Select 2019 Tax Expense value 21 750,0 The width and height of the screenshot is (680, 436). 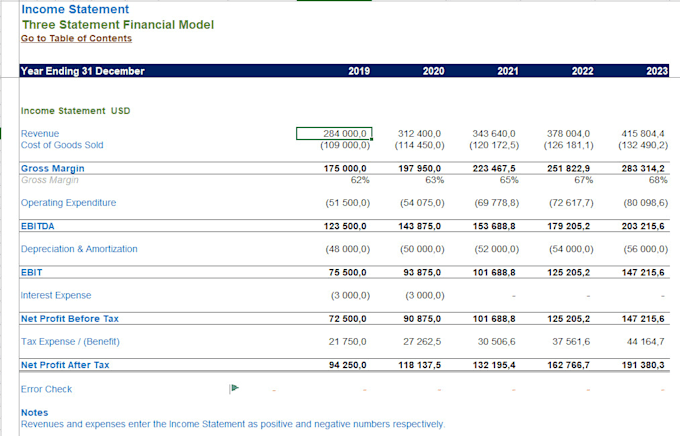(347, 342)
